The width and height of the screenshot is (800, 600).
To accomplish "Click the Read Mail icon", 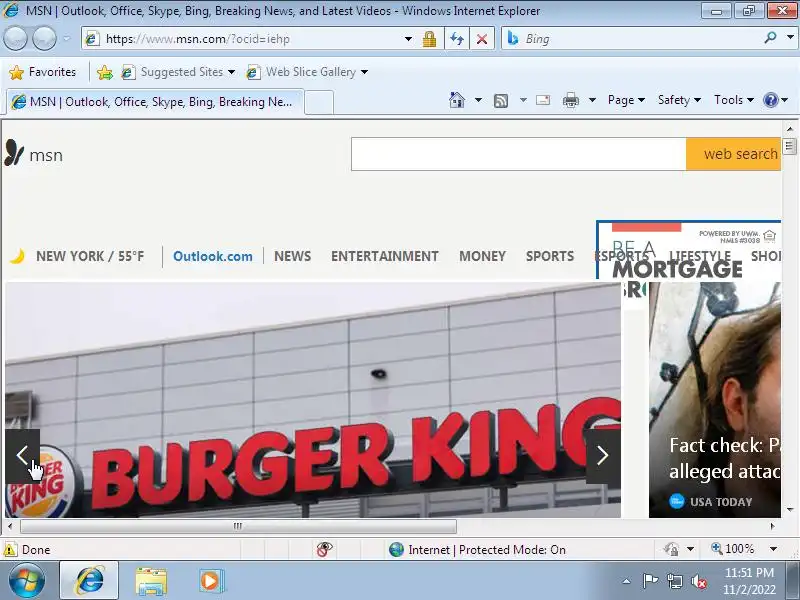I will 543,100.
